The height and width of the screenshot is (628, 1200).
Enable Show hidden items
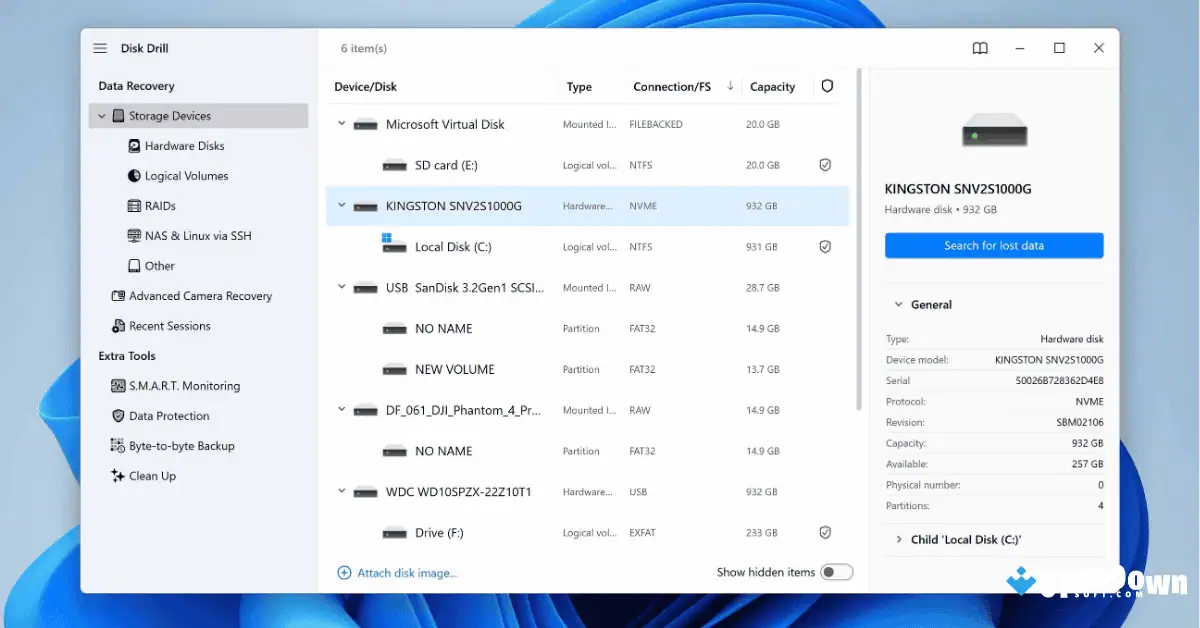(837, 571)
